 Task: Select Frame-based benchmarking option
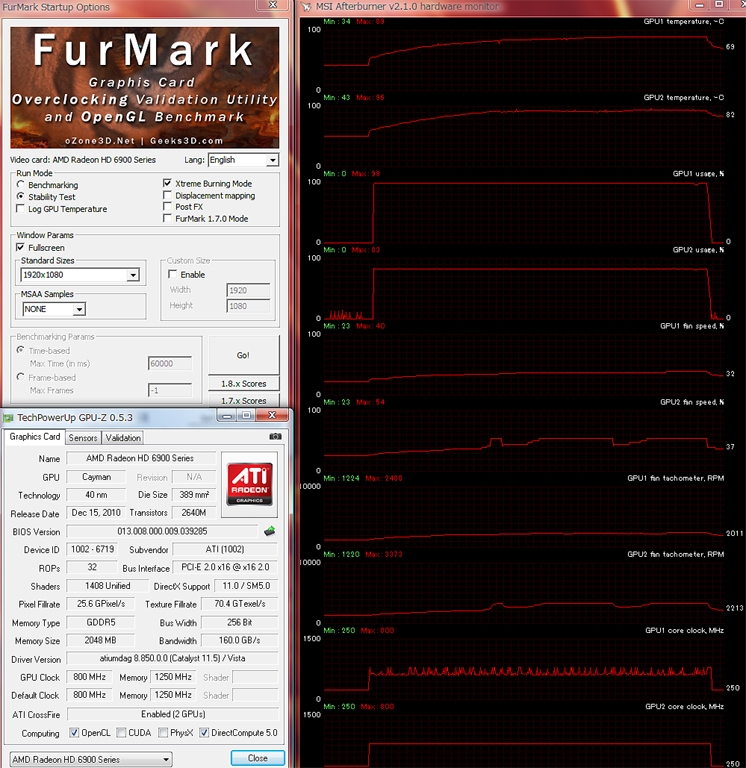tap(21, 377)
